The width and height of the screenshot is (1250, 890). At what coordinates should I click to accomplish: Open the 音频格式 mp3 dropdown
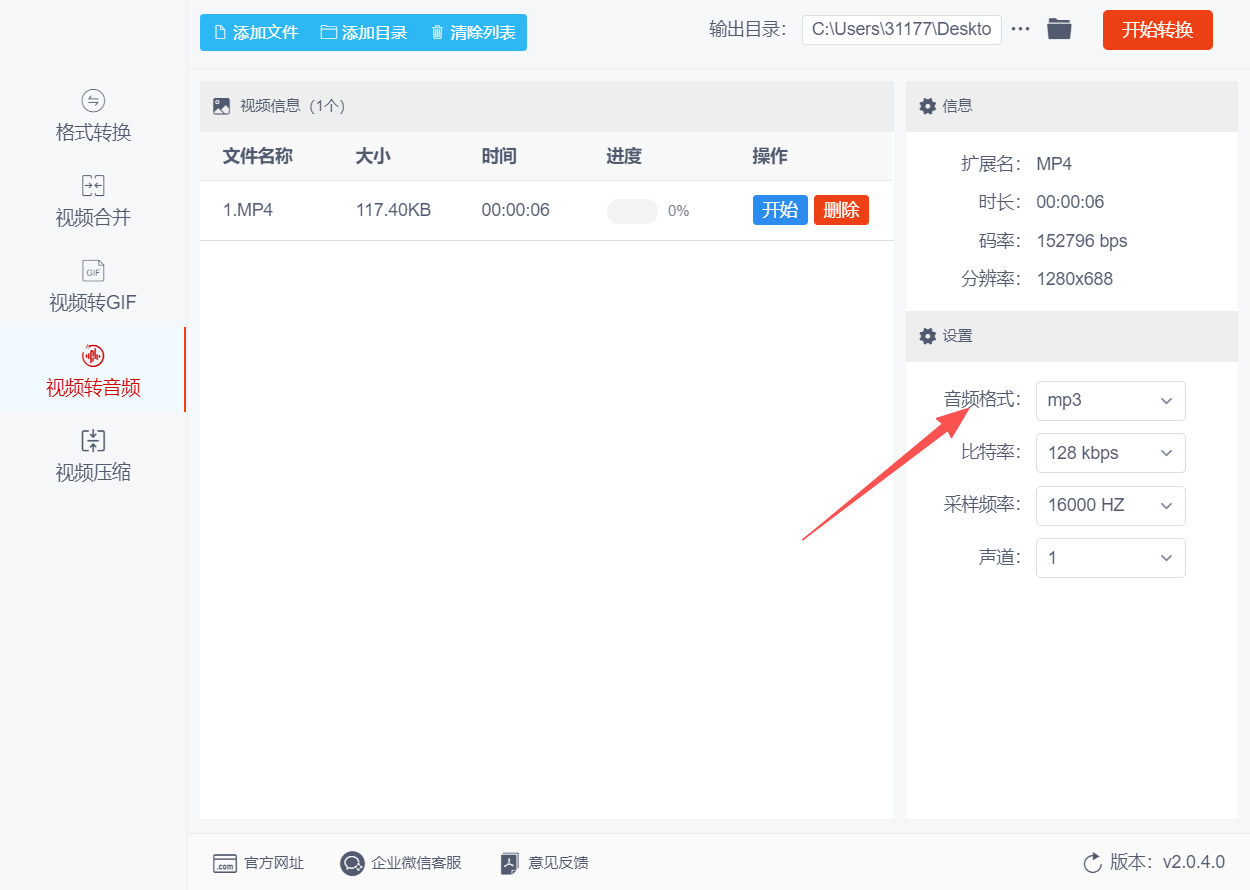[x=1110, y=400]
